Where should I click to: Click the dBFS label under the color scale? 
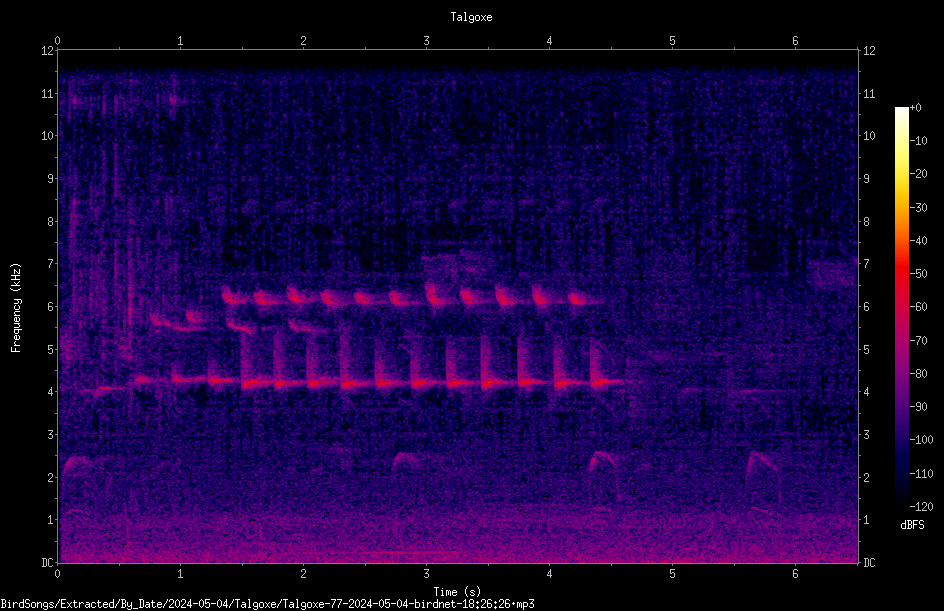tap(912, 525)
